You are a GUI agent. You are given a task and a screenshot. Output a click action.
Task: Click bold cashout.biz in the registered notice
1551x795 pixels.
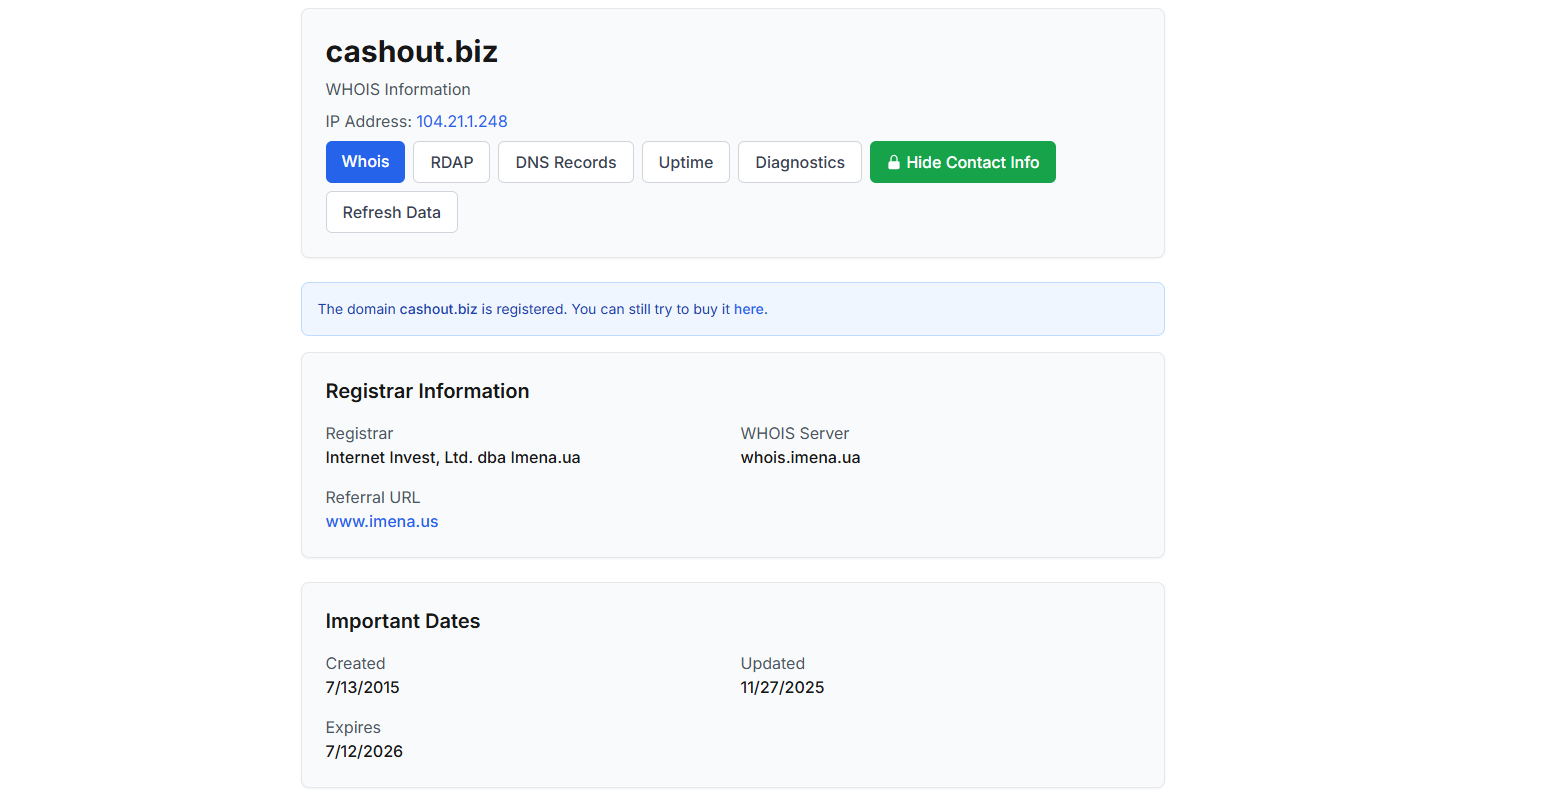point(438,309)
